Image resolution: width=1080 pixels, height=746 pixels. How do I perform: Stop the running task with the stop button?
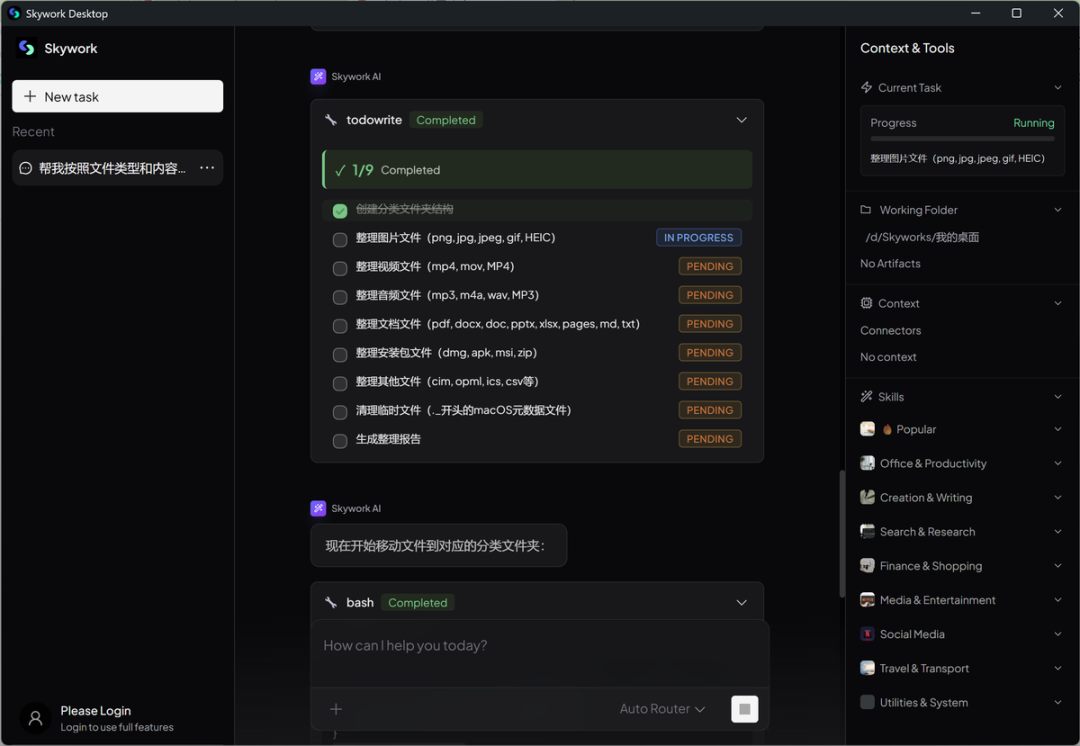pos(745,709)
